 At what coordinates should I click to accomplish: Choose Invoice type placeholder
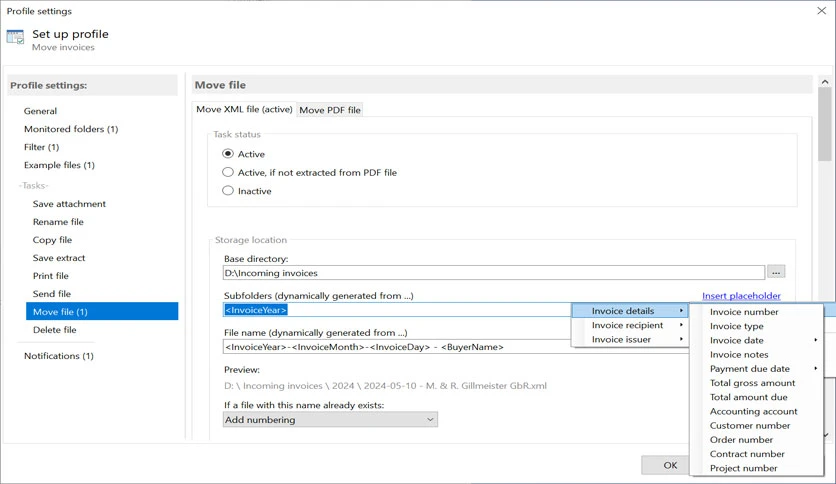(757, 326)
